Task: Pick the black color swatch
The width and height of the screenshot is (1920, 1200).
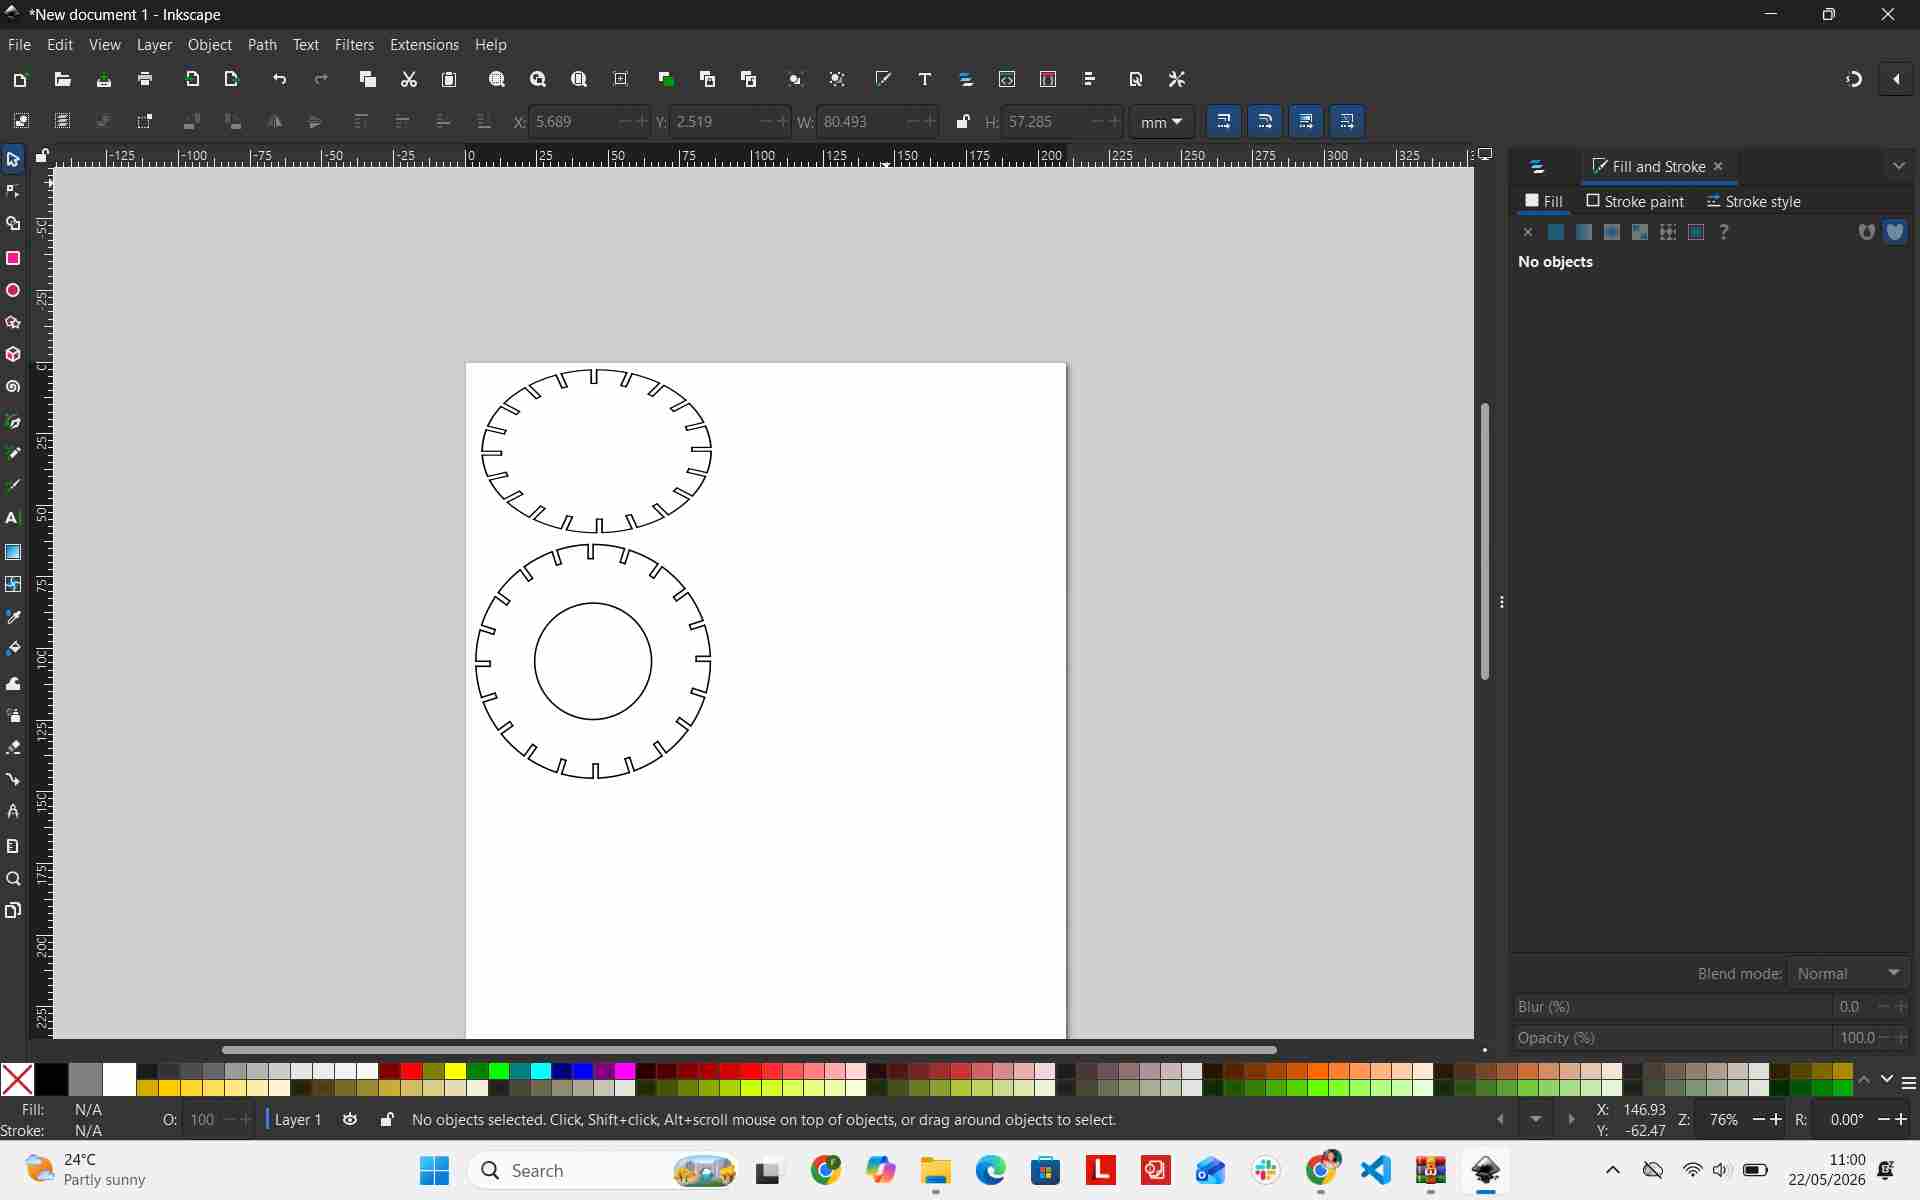Action: click(51, 1080)
